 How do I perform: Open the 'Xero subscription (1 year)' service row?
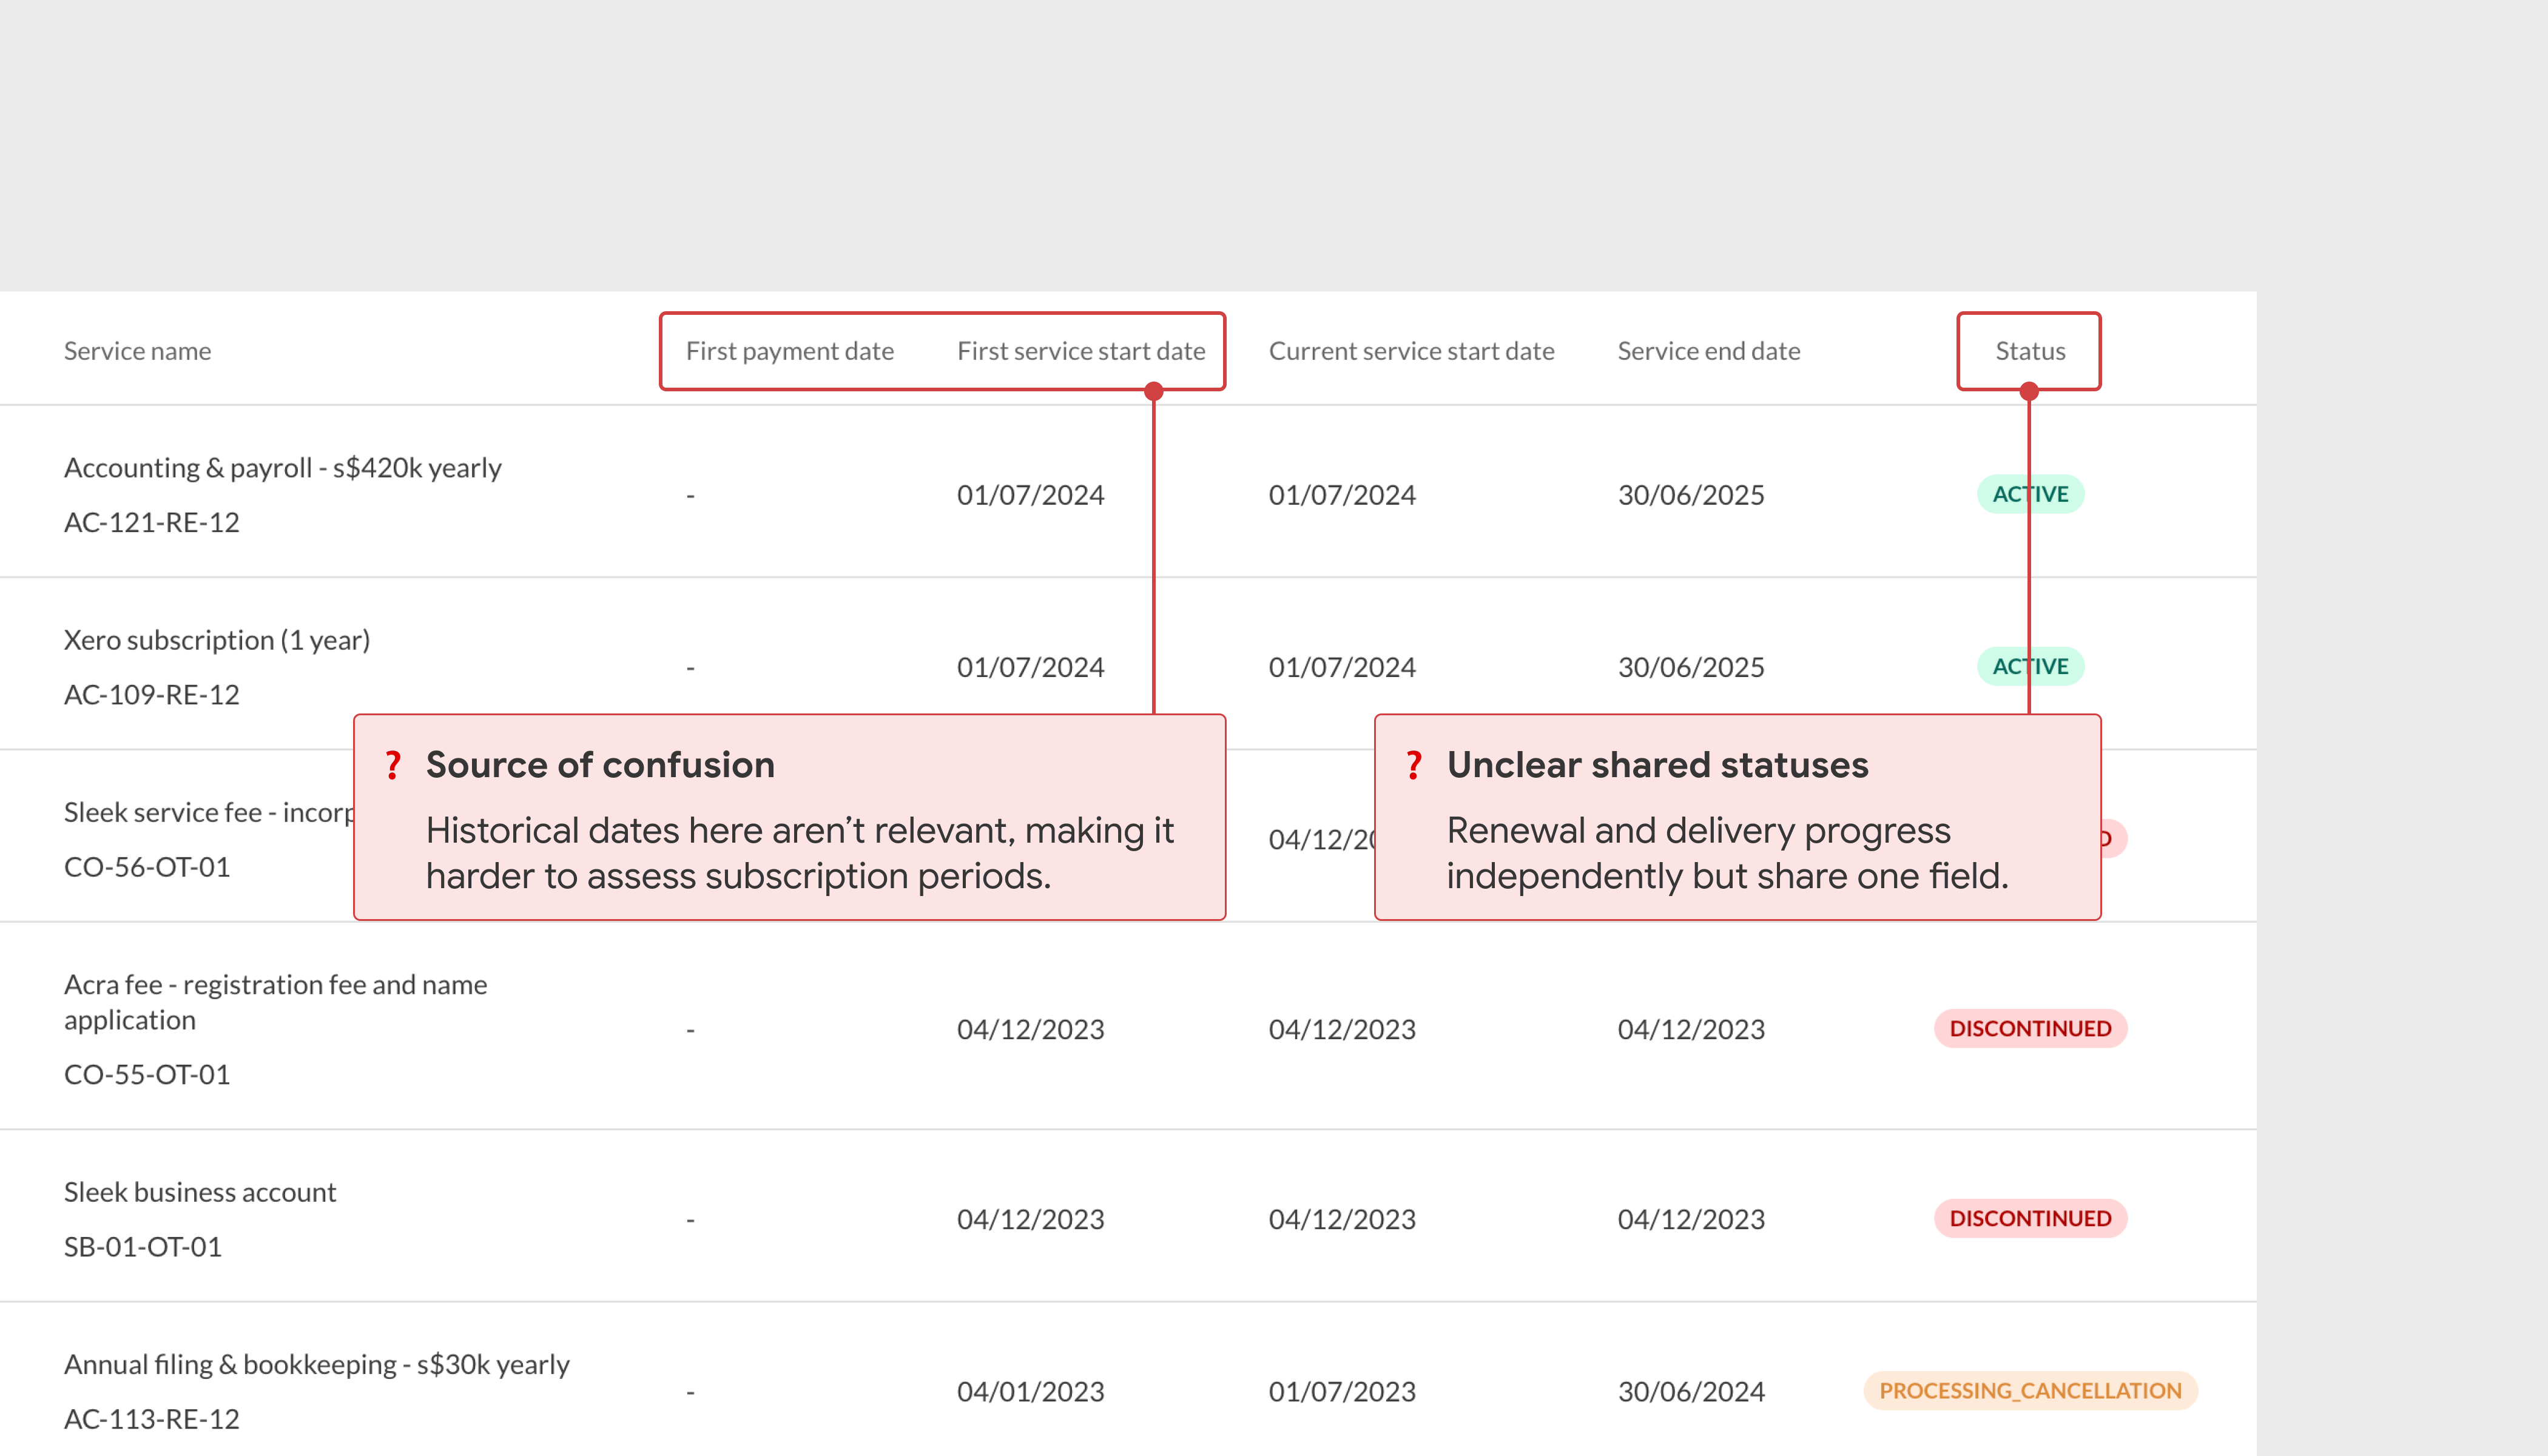tap(217, 640)
